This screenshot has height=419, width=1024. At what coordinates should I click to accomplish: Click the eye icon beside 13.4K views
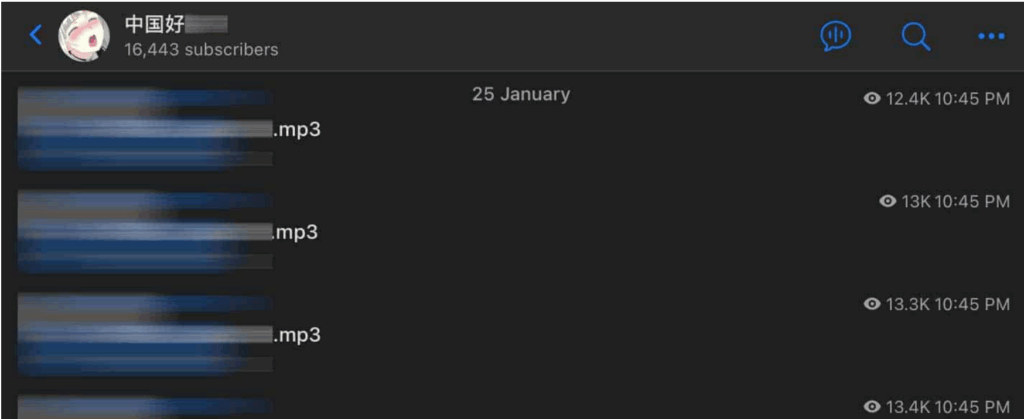[x=872, y=406]
